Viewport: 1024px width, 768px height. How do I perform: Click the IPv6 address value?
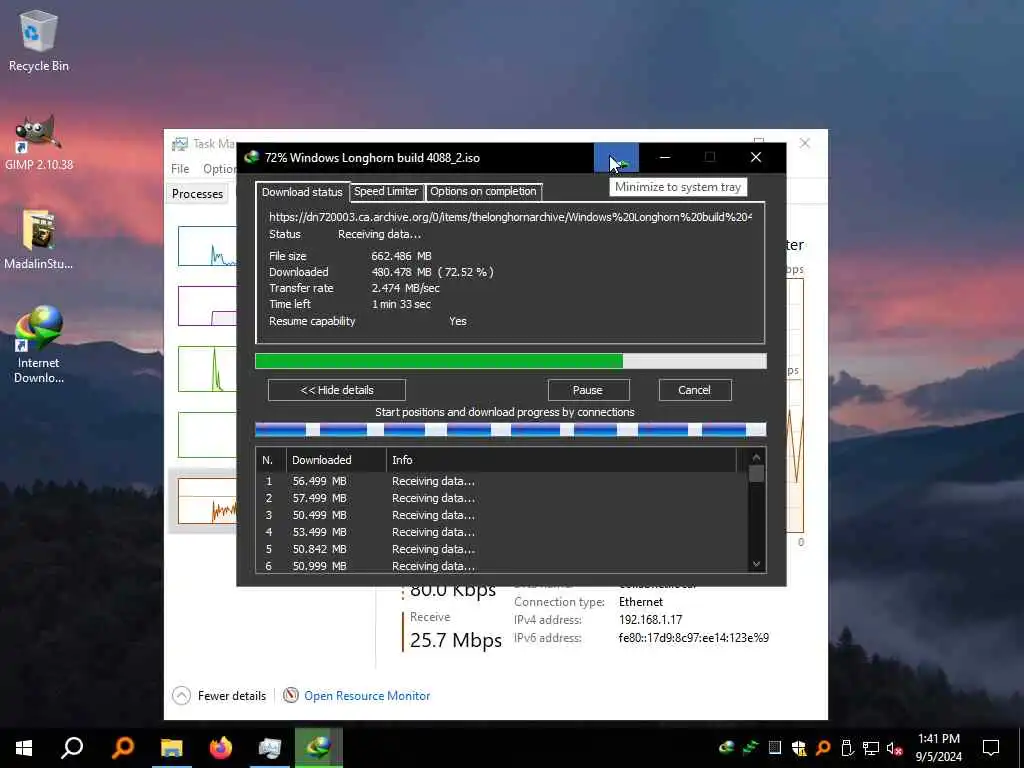694,638
